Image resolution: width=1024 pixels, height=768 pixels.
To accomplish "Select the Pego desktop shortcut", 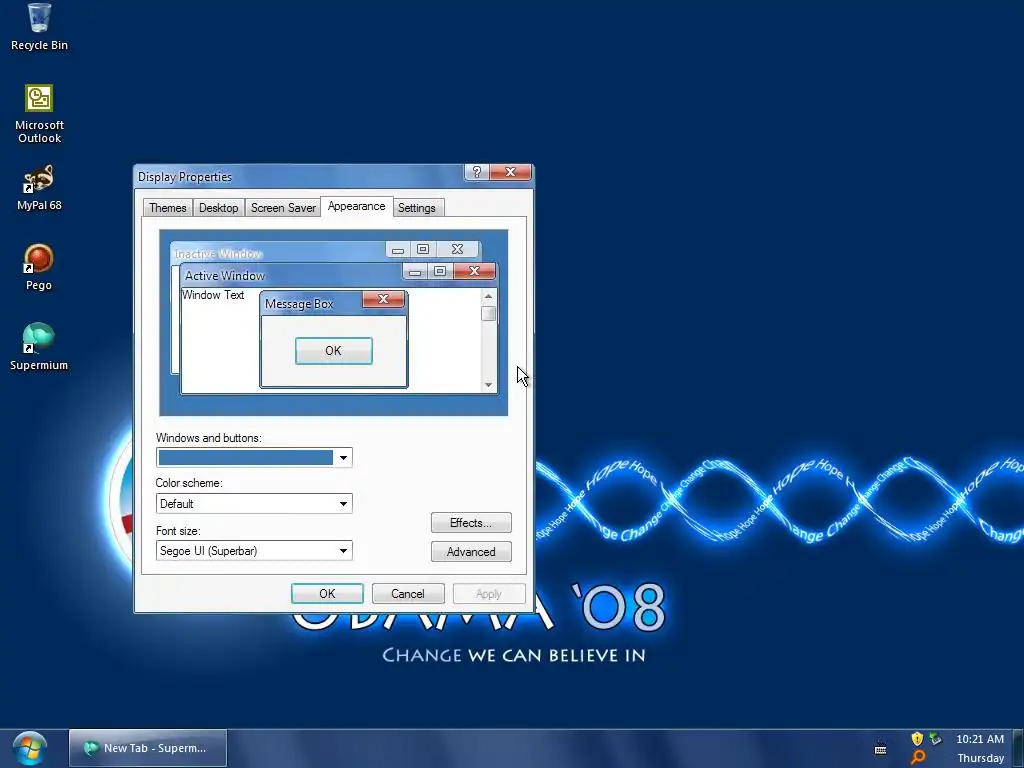I will [39, 268].
